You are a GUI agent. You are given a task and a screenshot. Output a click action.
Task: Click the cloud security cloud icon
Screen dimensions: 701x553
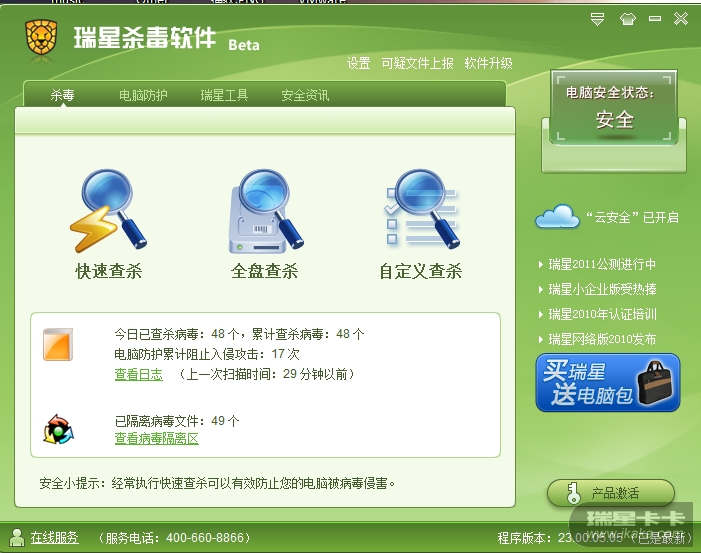557,216
